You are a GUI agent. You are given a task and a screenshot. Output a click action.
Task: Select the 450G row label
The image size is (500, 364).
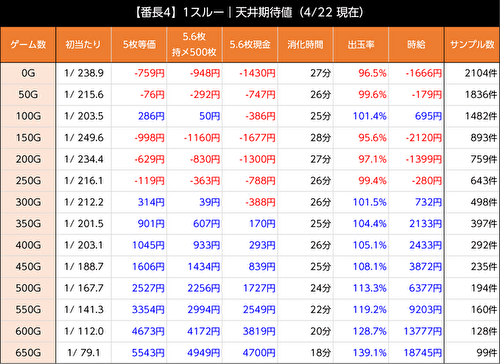click(28, 267)
